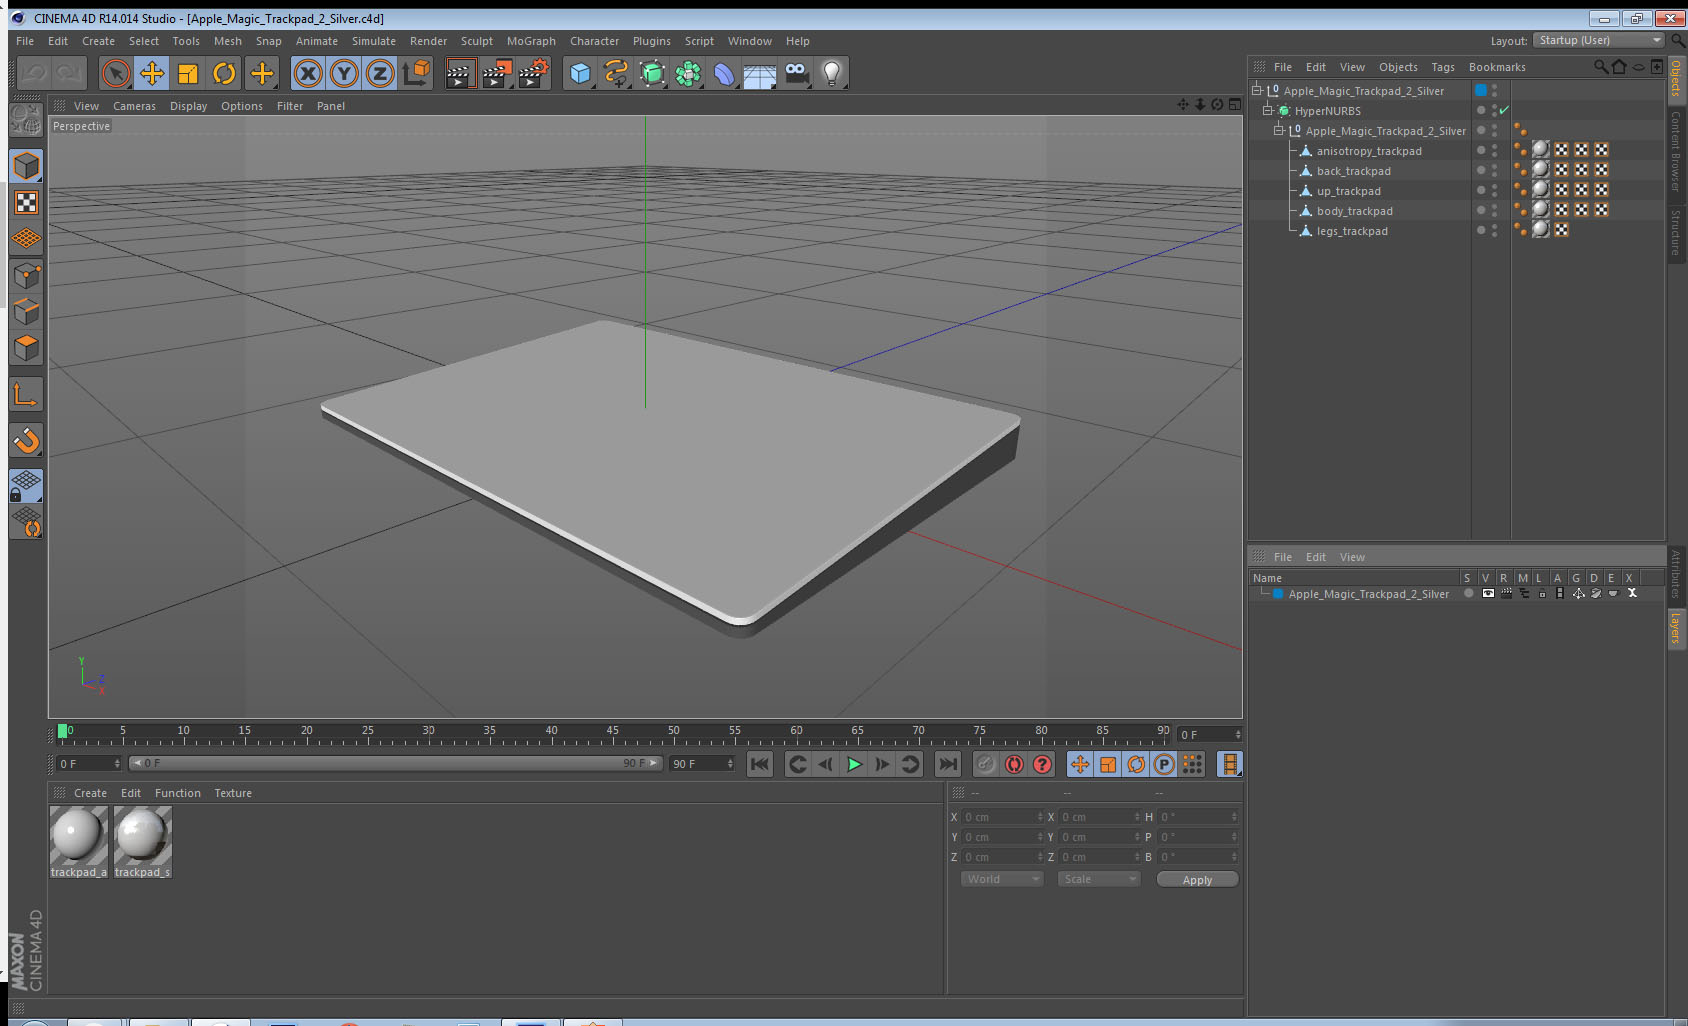Activate the Move tool

coord(152,73)
